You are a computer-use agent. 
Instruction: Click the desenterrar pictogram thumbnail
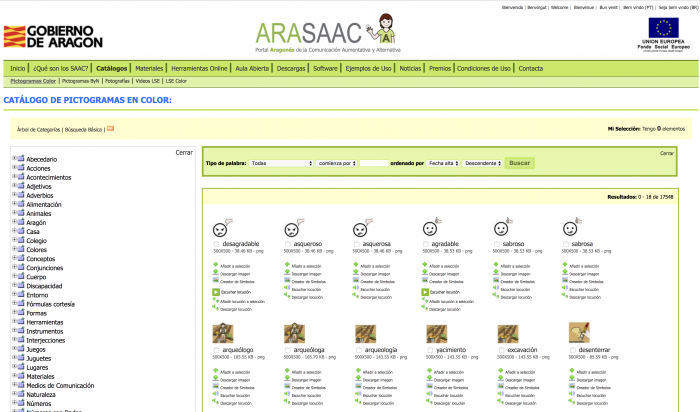pyautogui.click(x=578, y=333)
